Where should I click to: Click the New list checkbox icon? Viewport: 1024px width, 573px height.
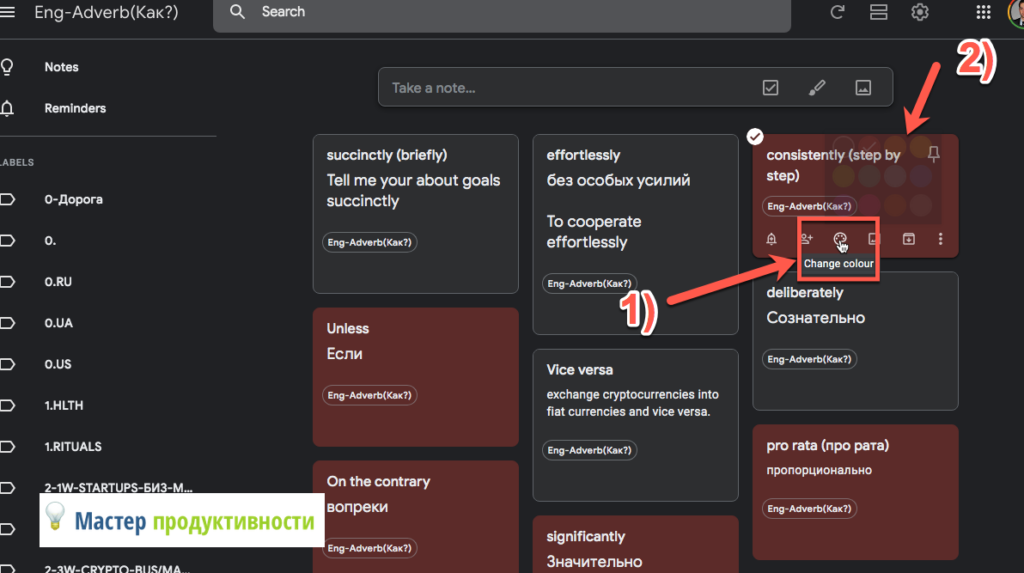[770, 88]
